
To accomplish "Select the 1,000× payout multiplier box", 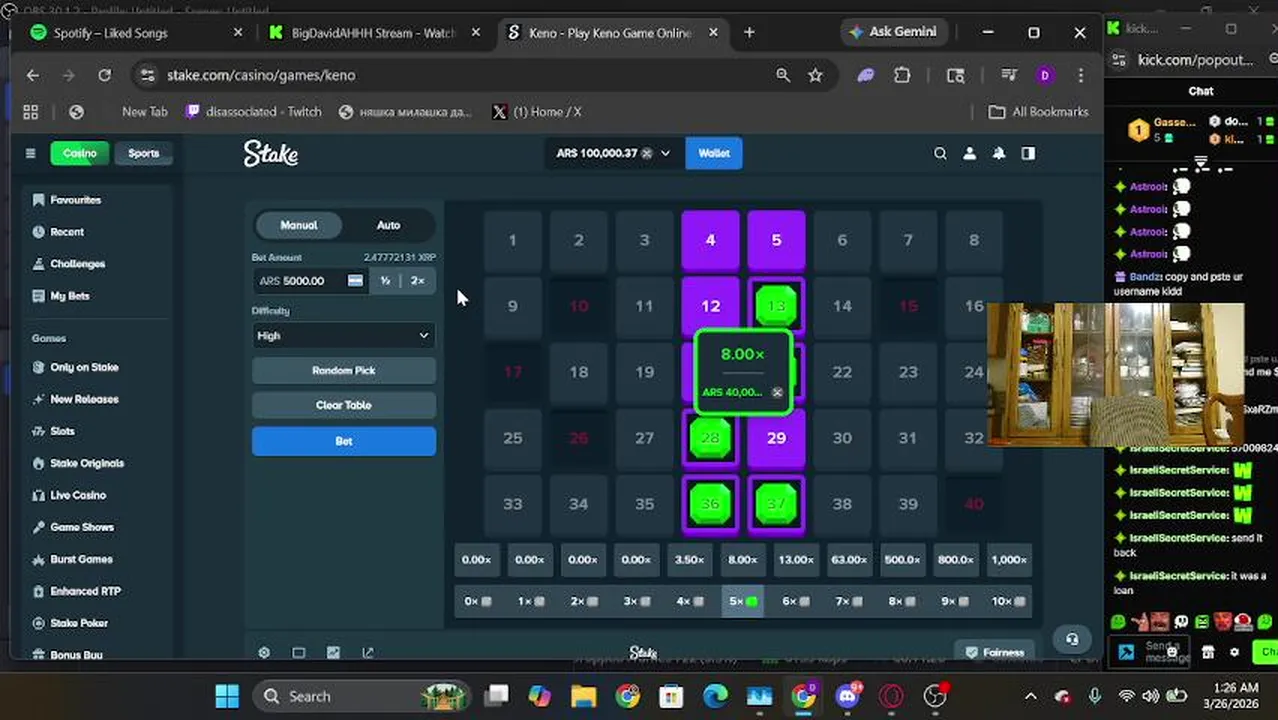I will [x=1008, y=560].
